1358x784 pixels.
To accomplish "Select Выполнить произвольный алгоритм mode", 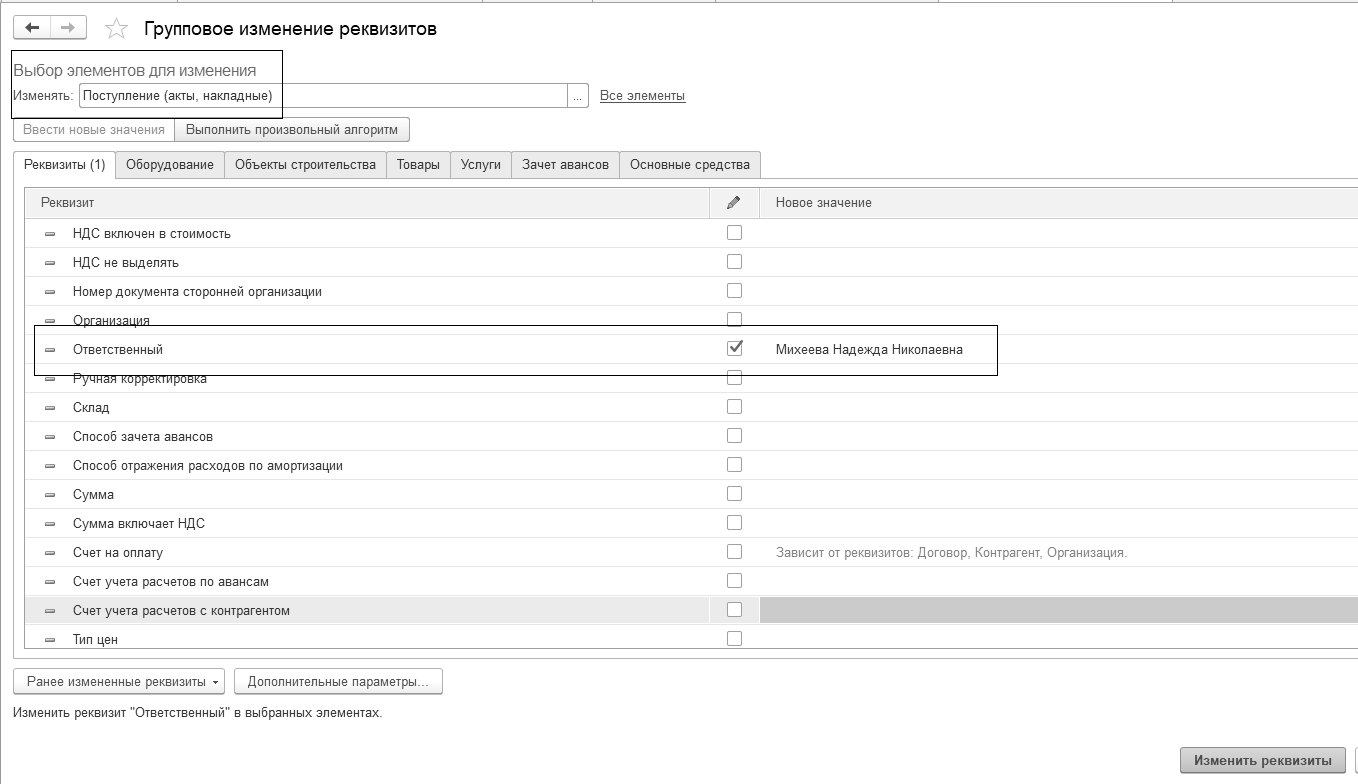I will pyautogui.click(x=292, y=130).
